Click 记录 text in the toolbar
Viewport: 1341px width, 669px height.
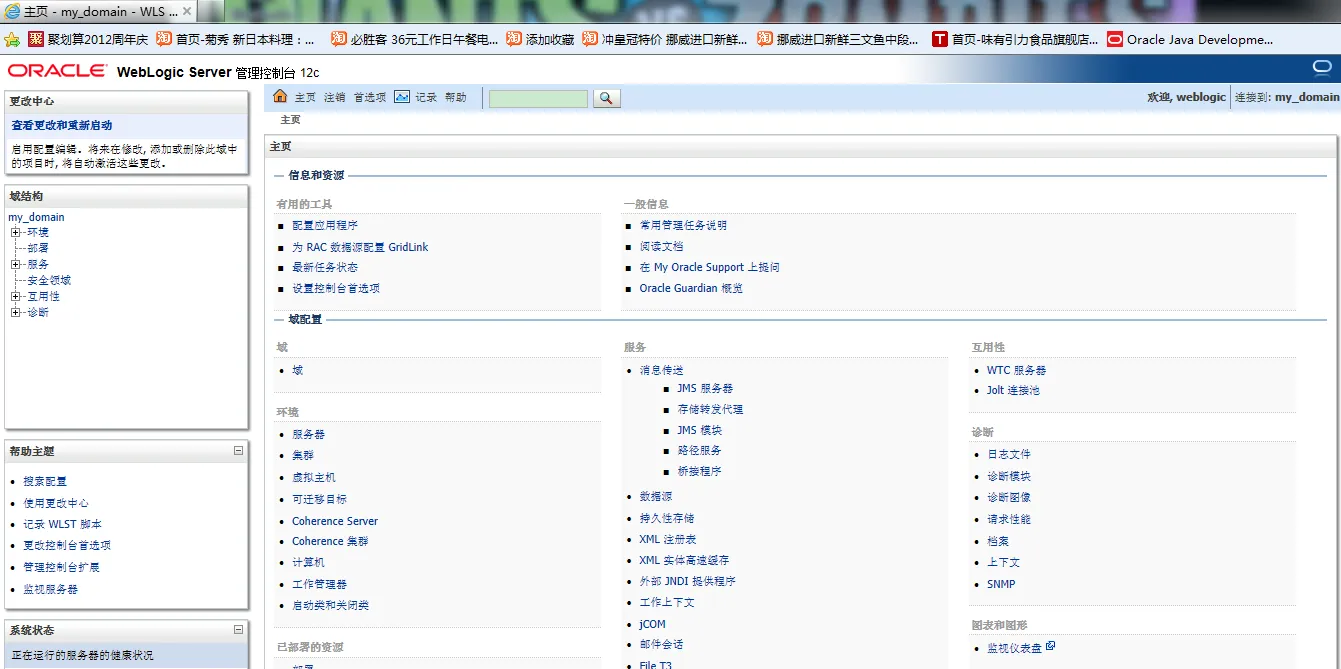427,98
